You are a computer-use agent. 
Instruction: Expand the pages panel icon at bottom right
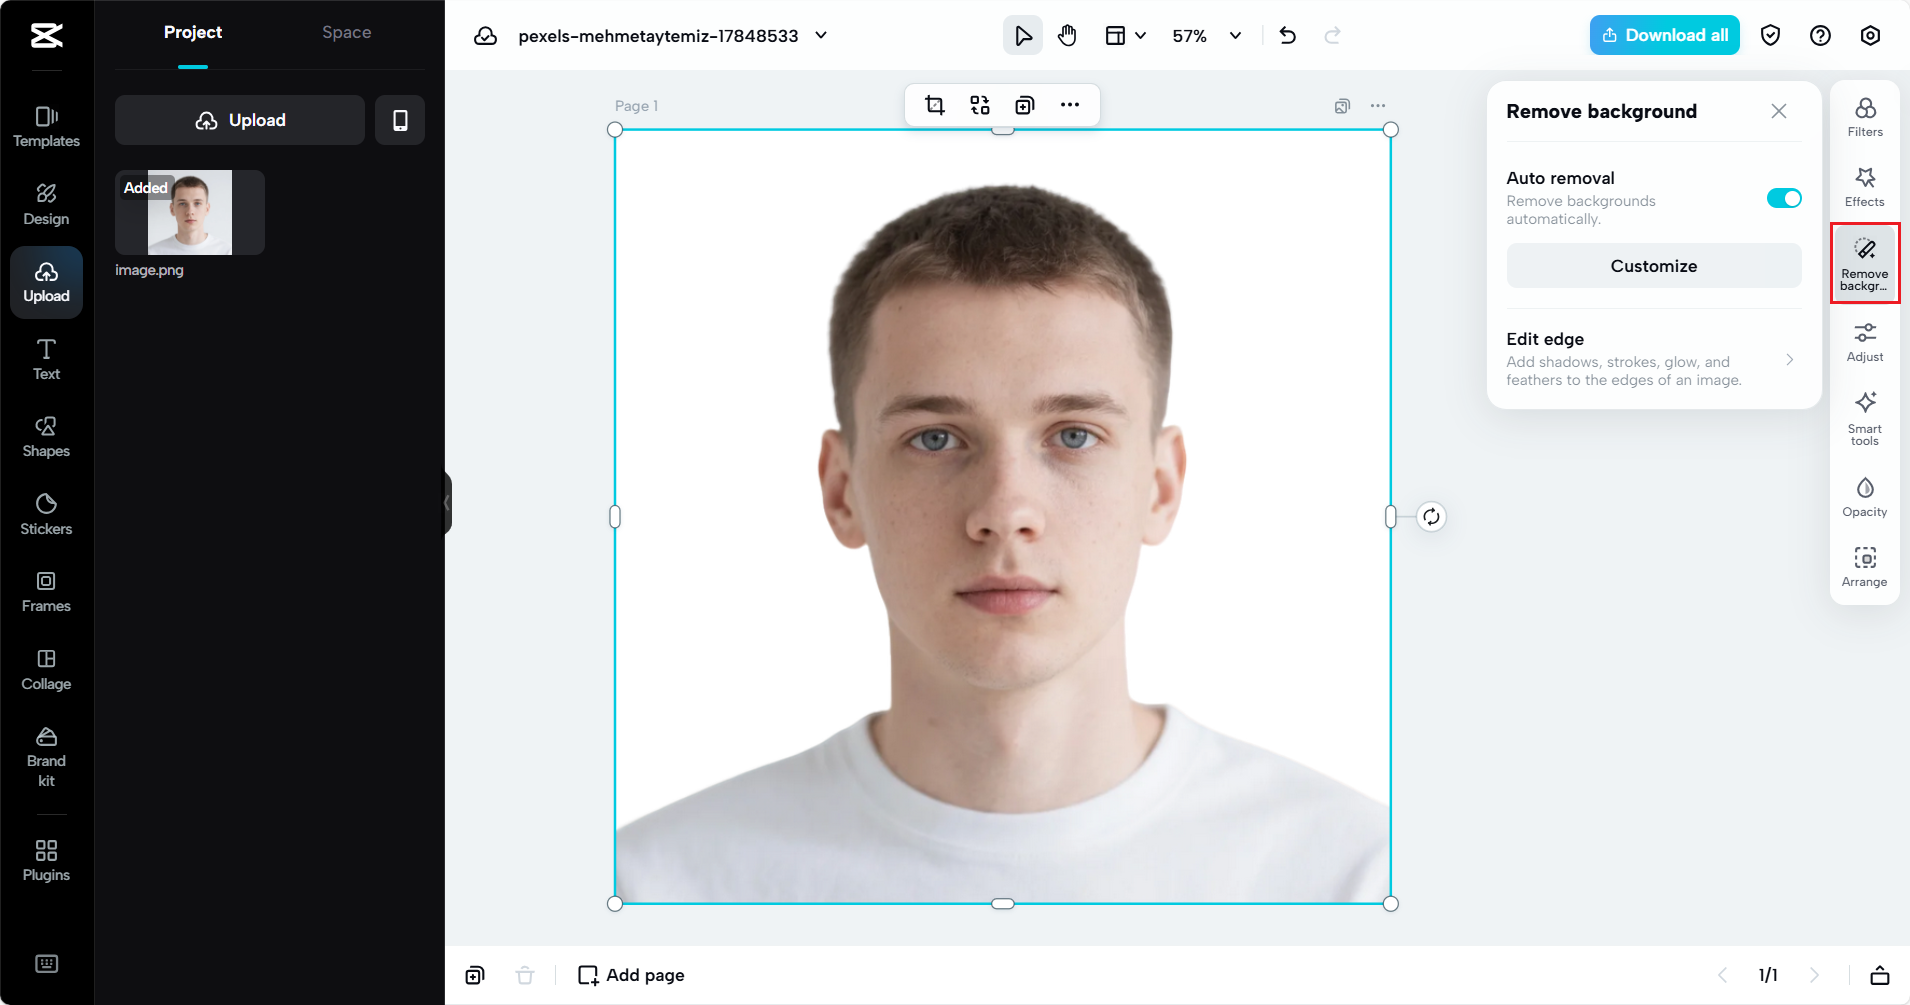click(x=1880, y=975)
